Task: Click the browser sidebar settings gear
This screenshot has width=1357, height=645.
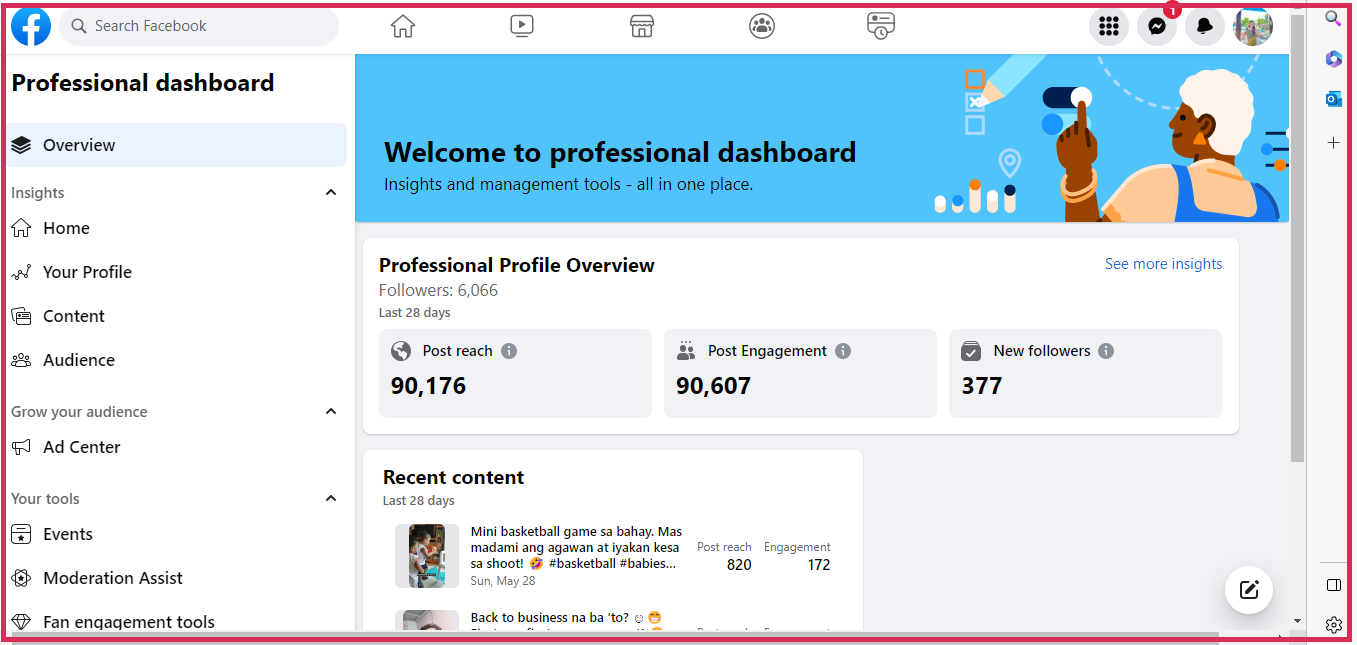Action: (1333, 625)
